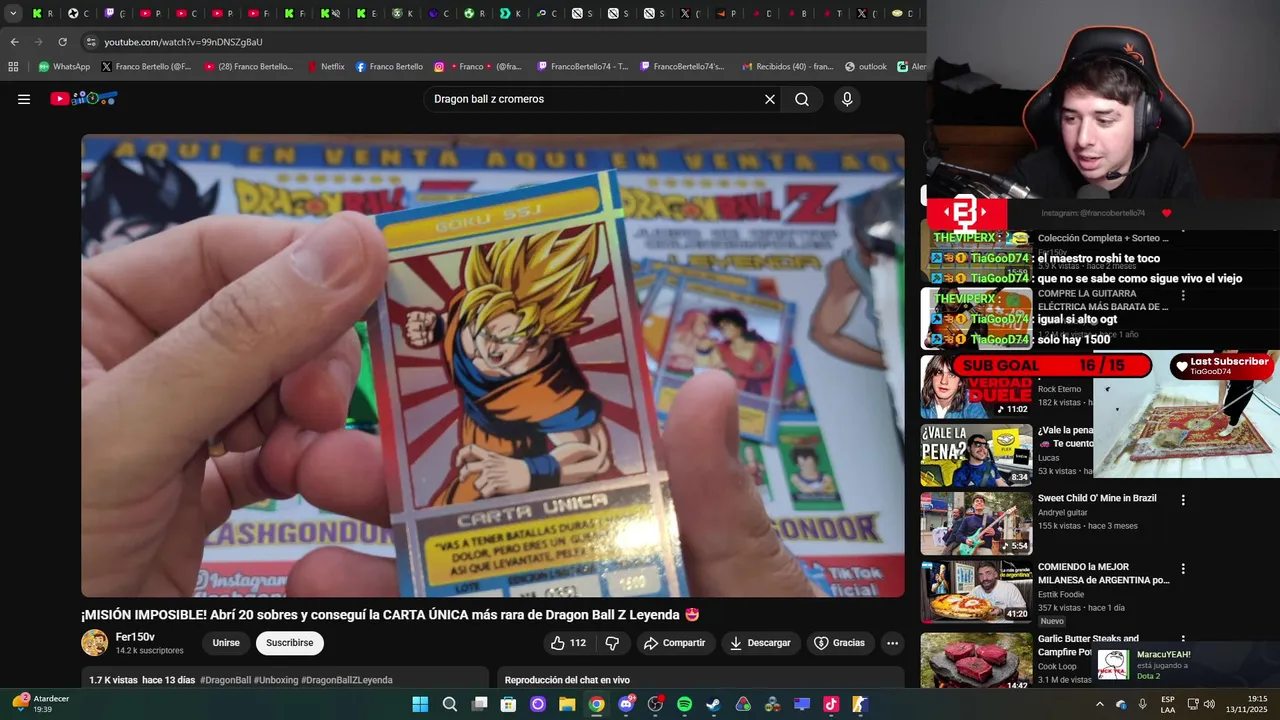Go back using browser back arrow

[14, 42]
